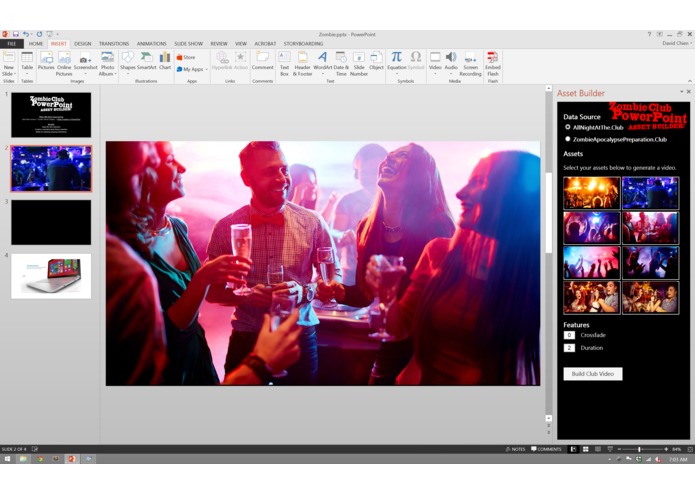Insert a SmartArt graphic

click(146, 61)
